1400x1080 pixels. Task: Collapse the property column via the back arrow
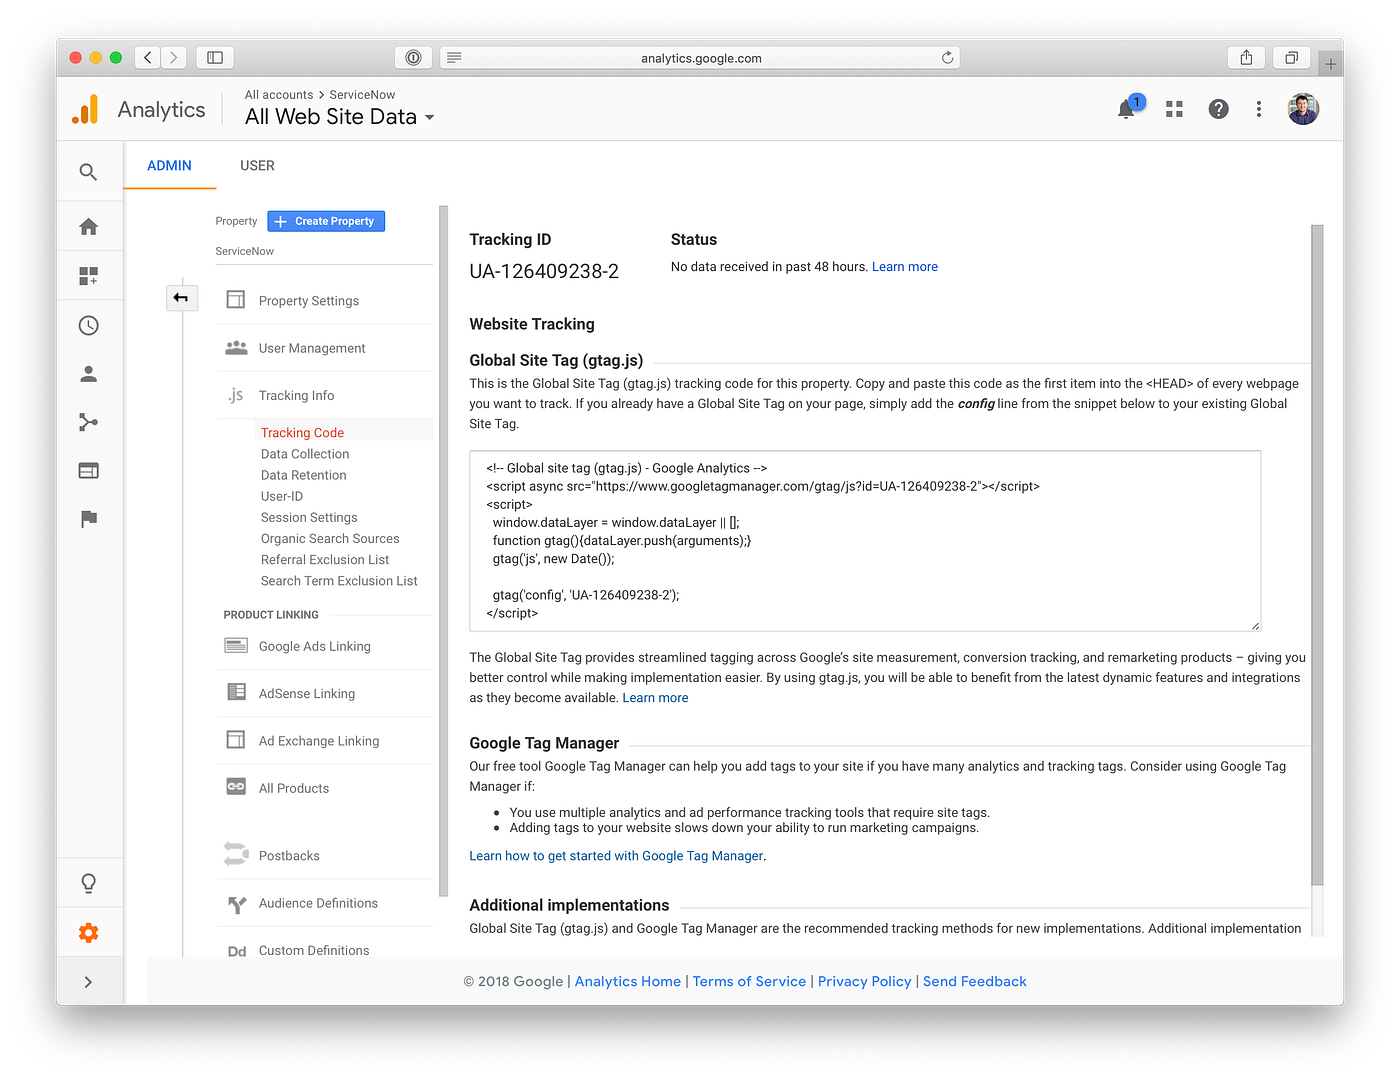tap(182, 297)
